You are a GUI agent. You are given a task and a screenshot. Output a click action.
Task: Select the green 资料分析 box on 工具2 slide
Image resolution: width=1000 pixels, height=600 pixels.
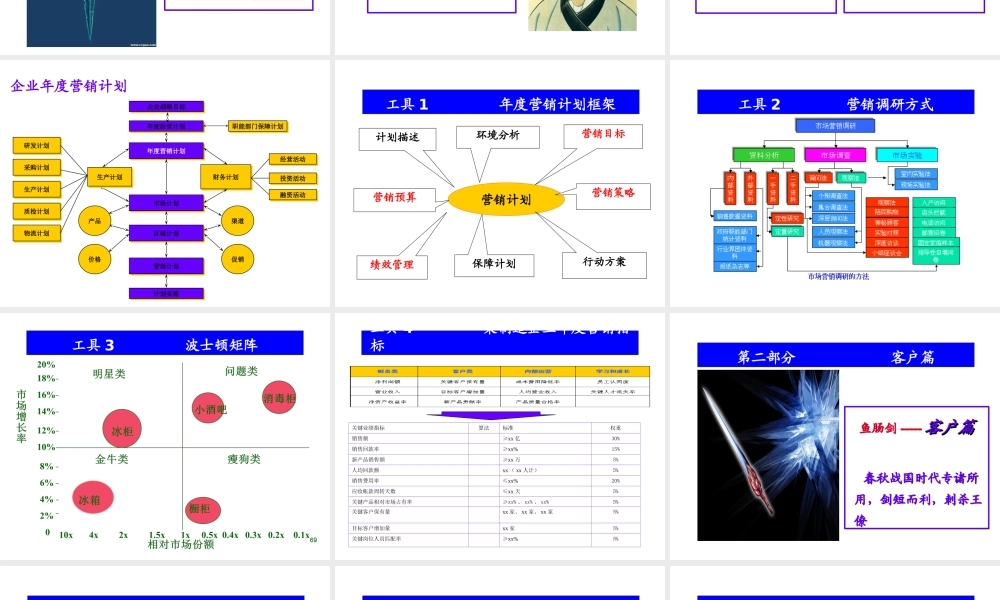(764, 155)
